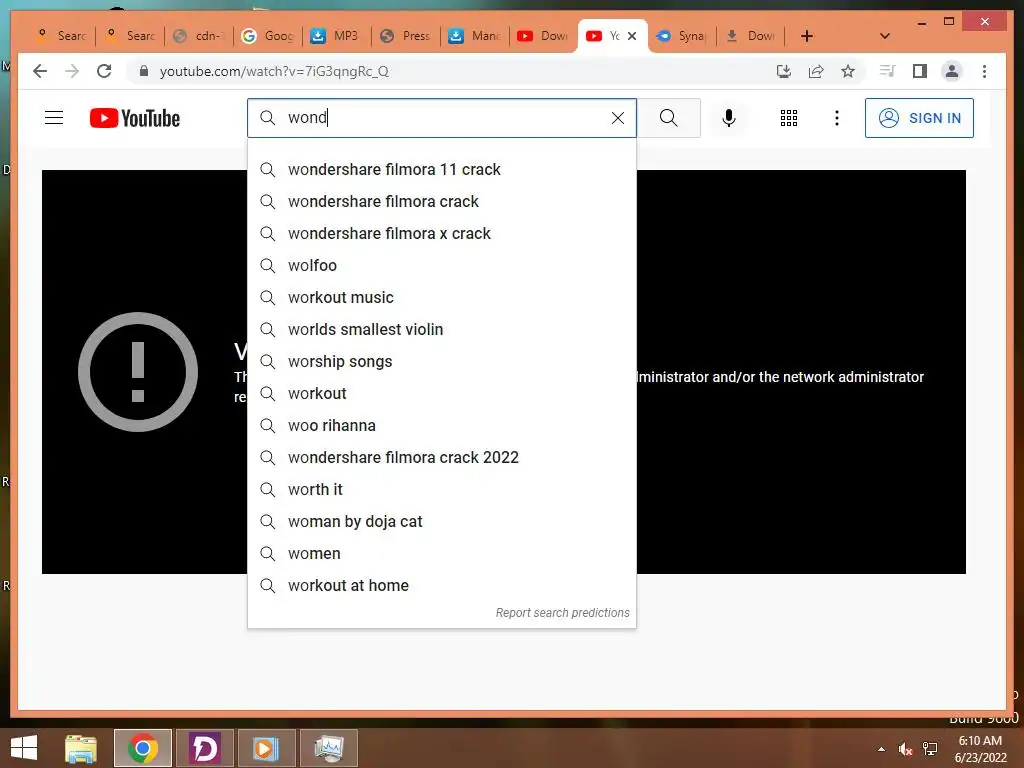Viewport: 1024px width, 768px height.
Task: Open the taskbar clock showing 6:10 AM
Action: (x=980, y=749)
